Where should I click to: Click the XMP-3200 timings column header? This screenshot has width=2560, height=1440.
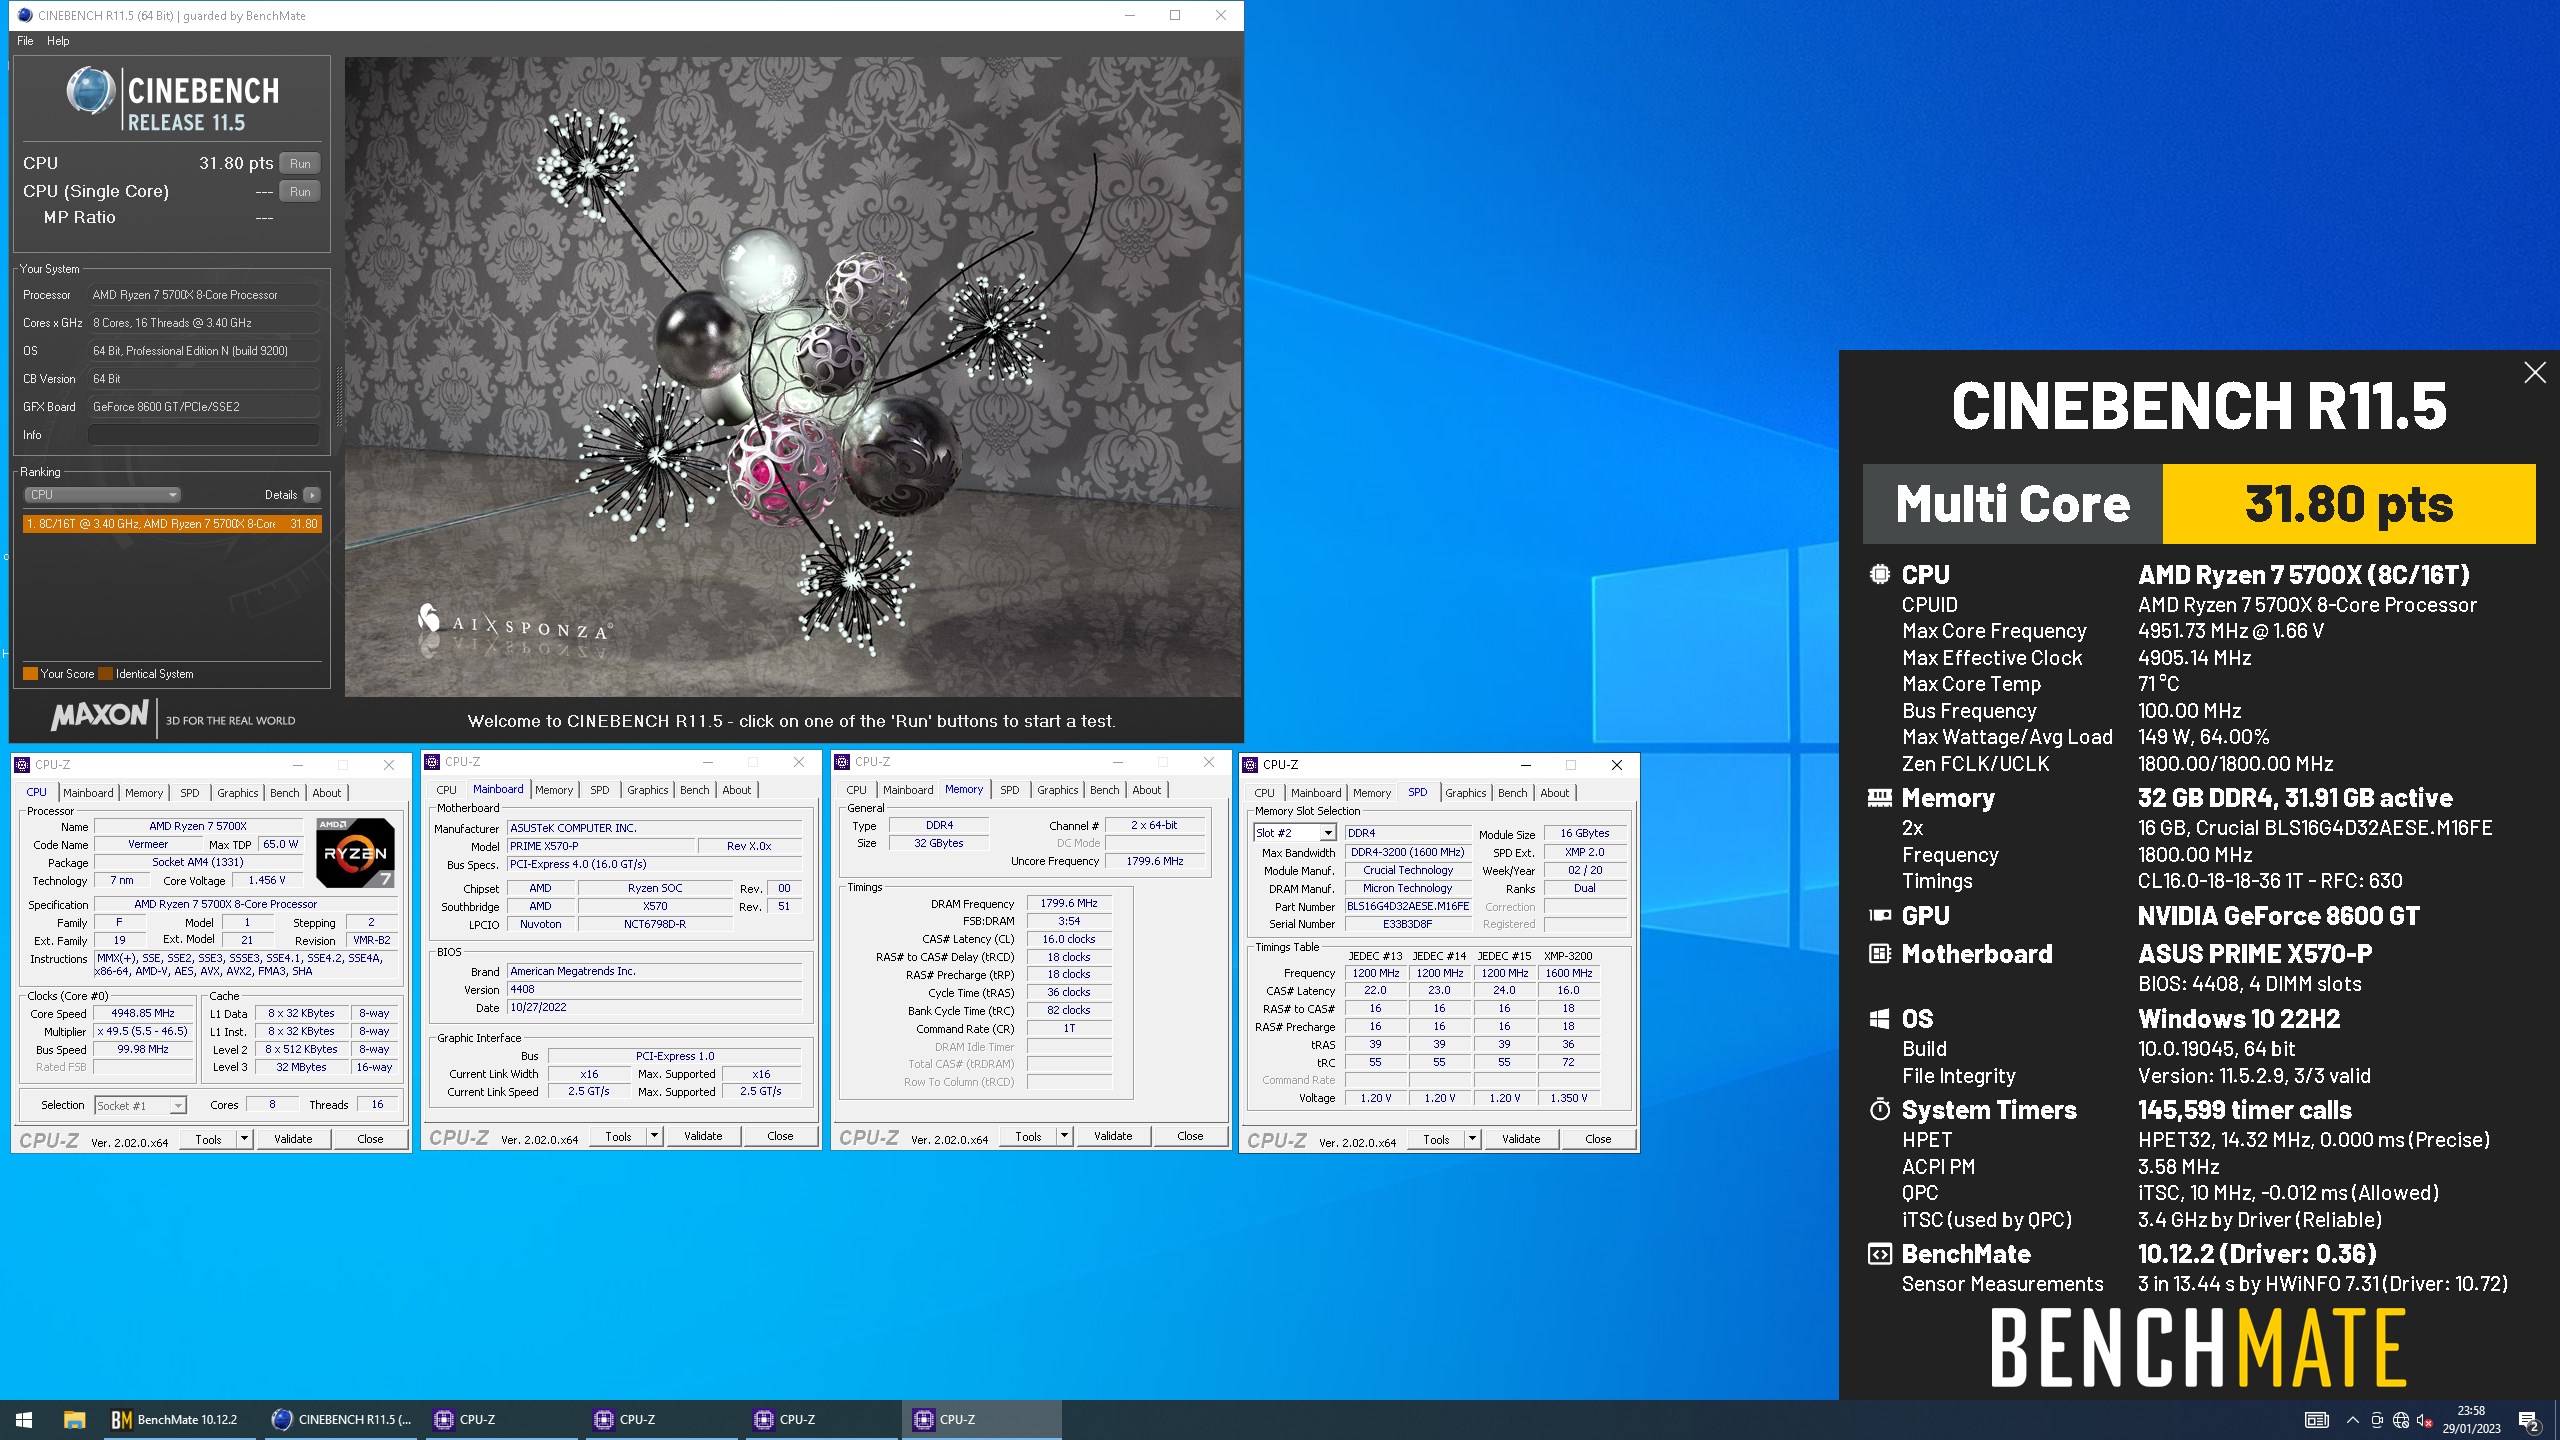(x=1568, y=956)
